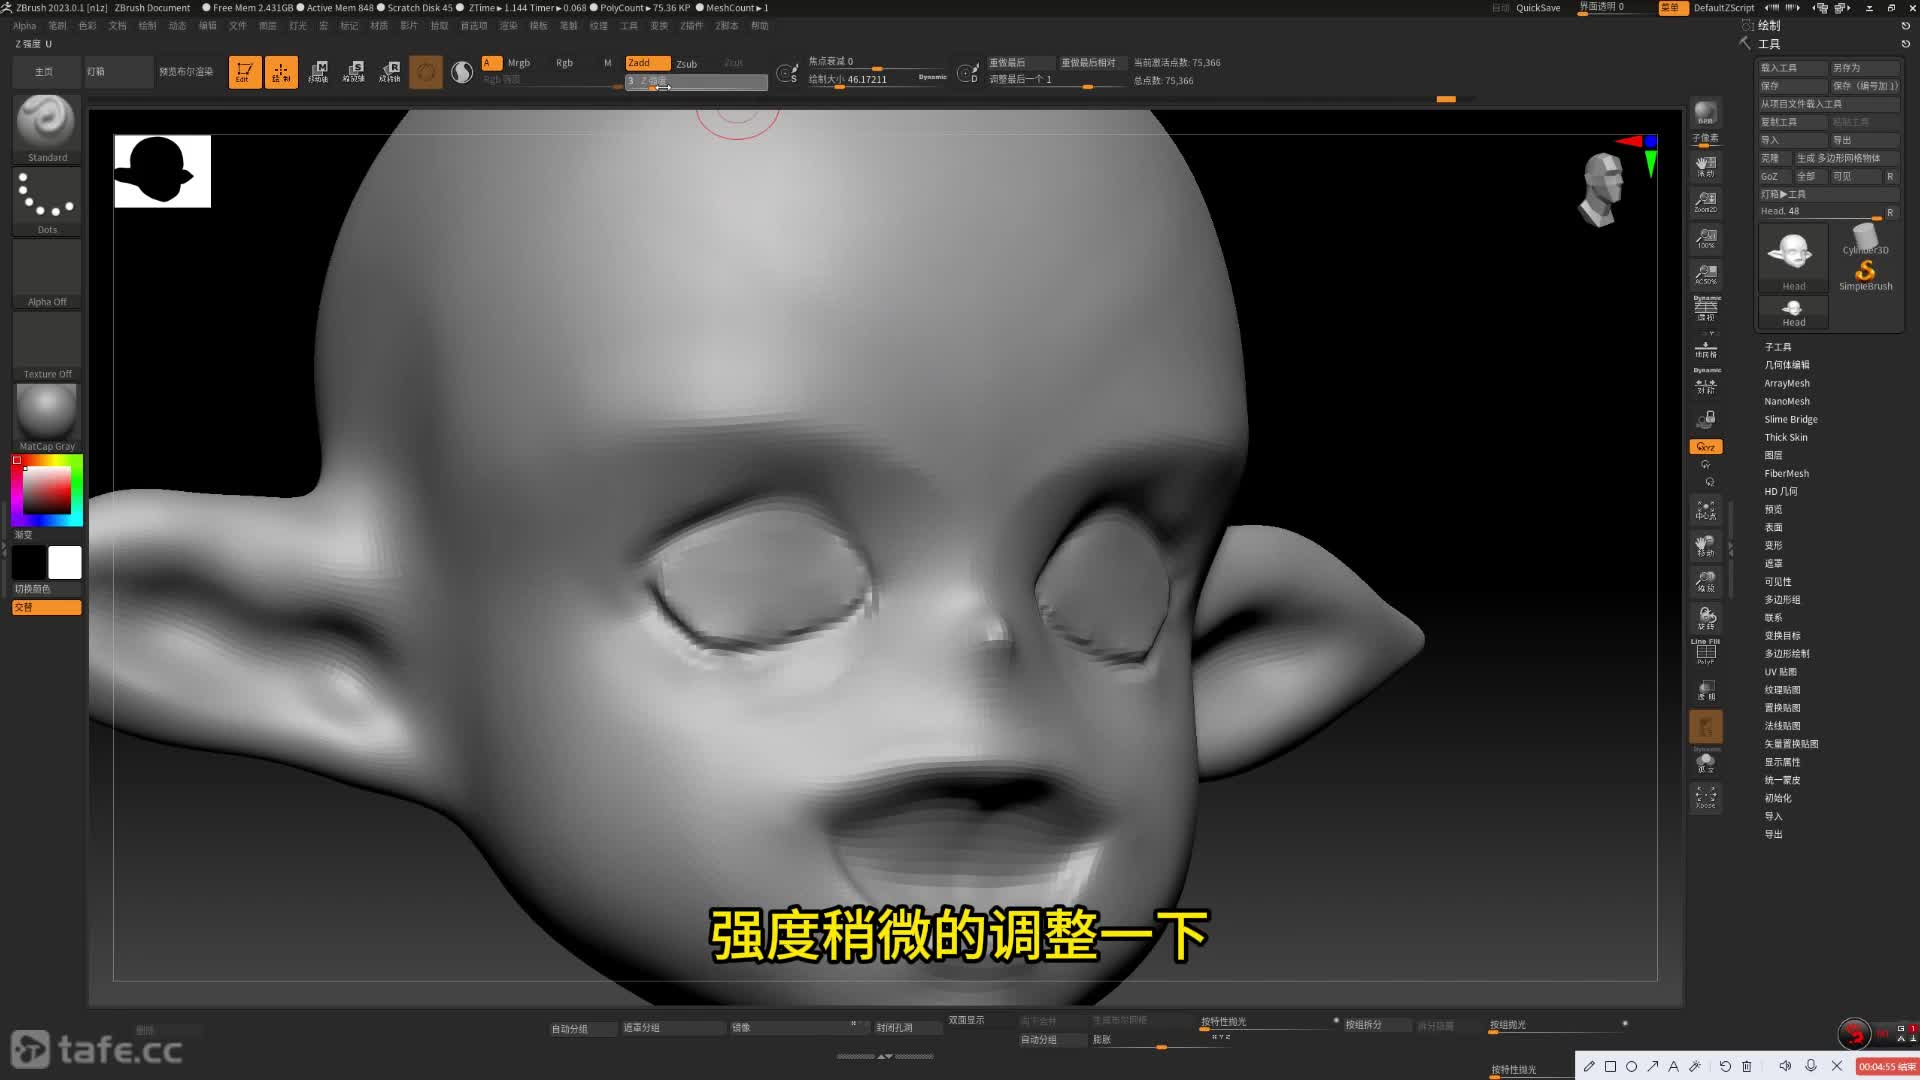The width and height of the screenshot is (1920, 1080).
Task: Enable the Zadd mode
Action: [x=647, y=63]
